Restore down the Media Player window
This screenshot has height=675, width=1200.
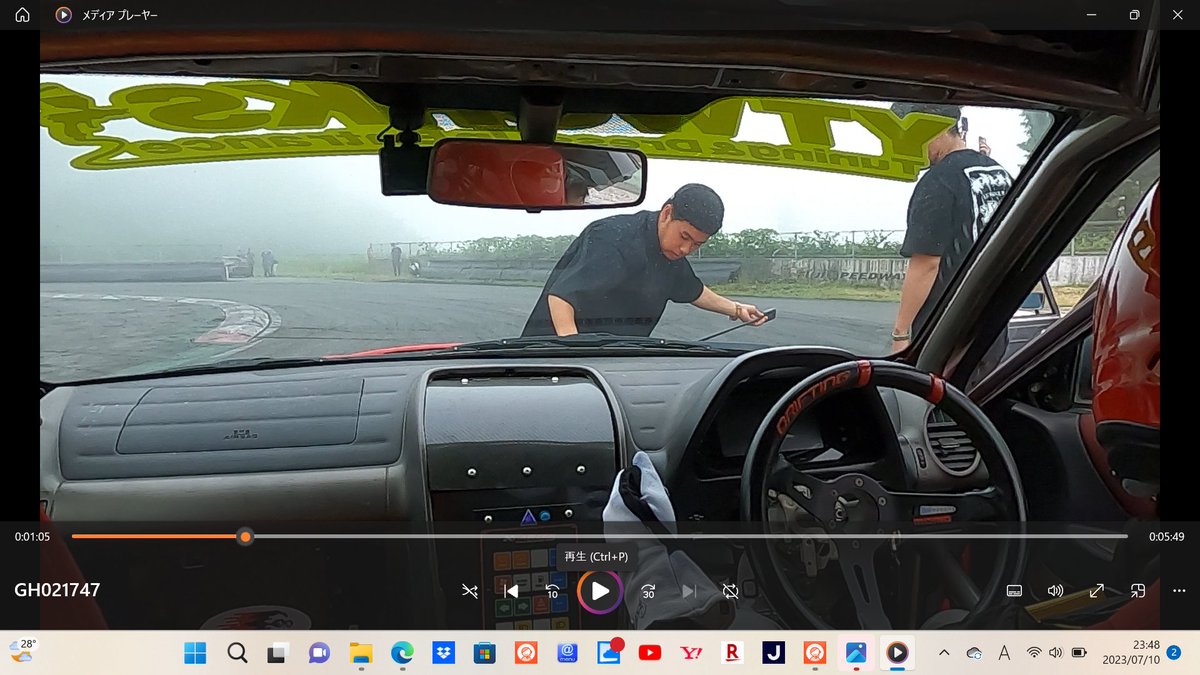coord(1134,15)
